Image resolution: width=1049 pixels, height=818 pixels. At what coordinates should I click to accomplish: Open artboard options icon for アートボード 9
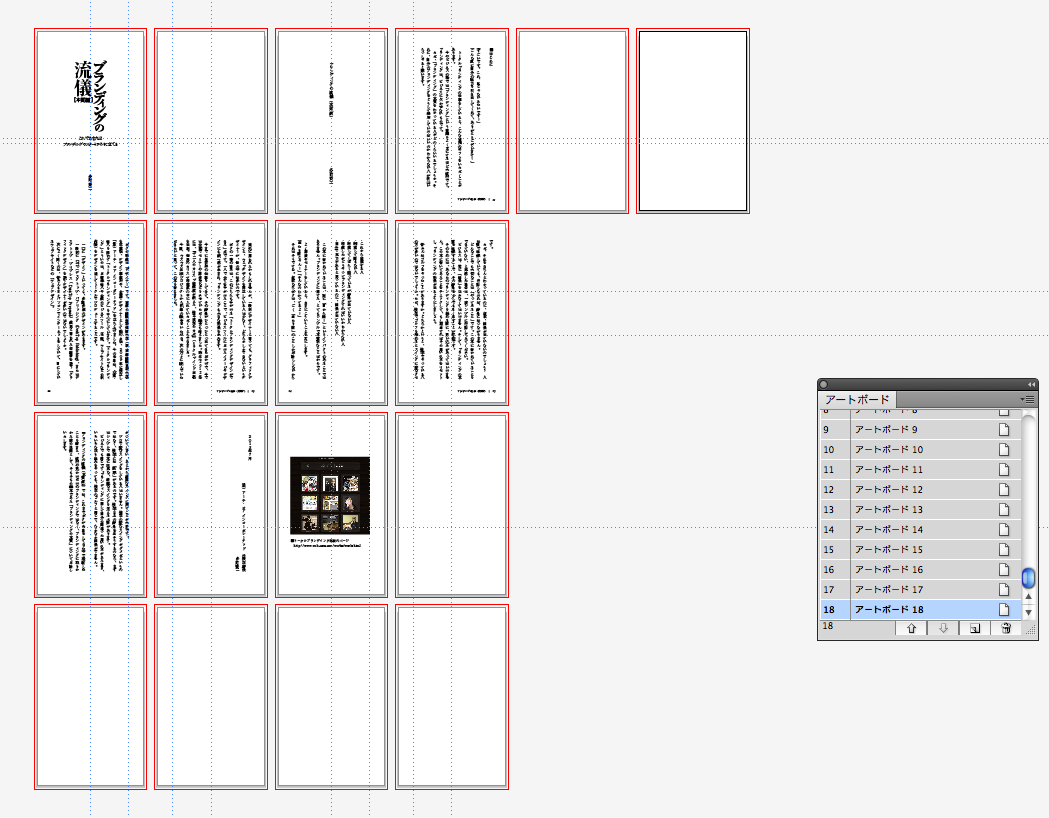(1004, 429)
